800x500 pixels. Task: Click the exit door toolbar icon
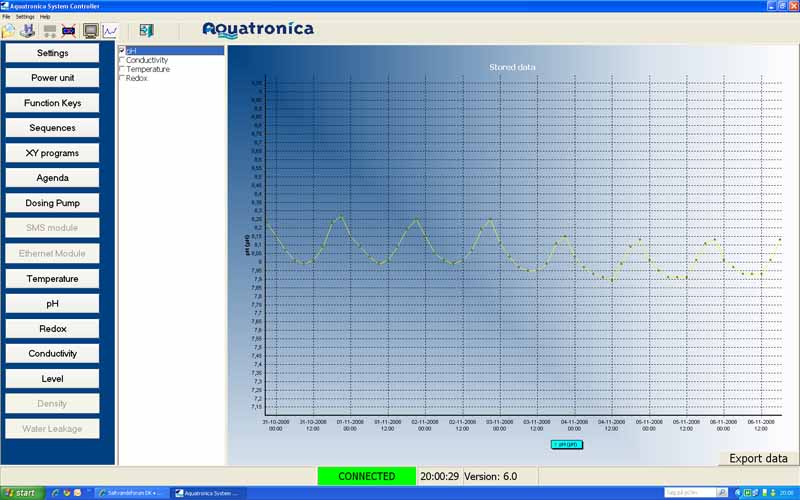(146, 31)
